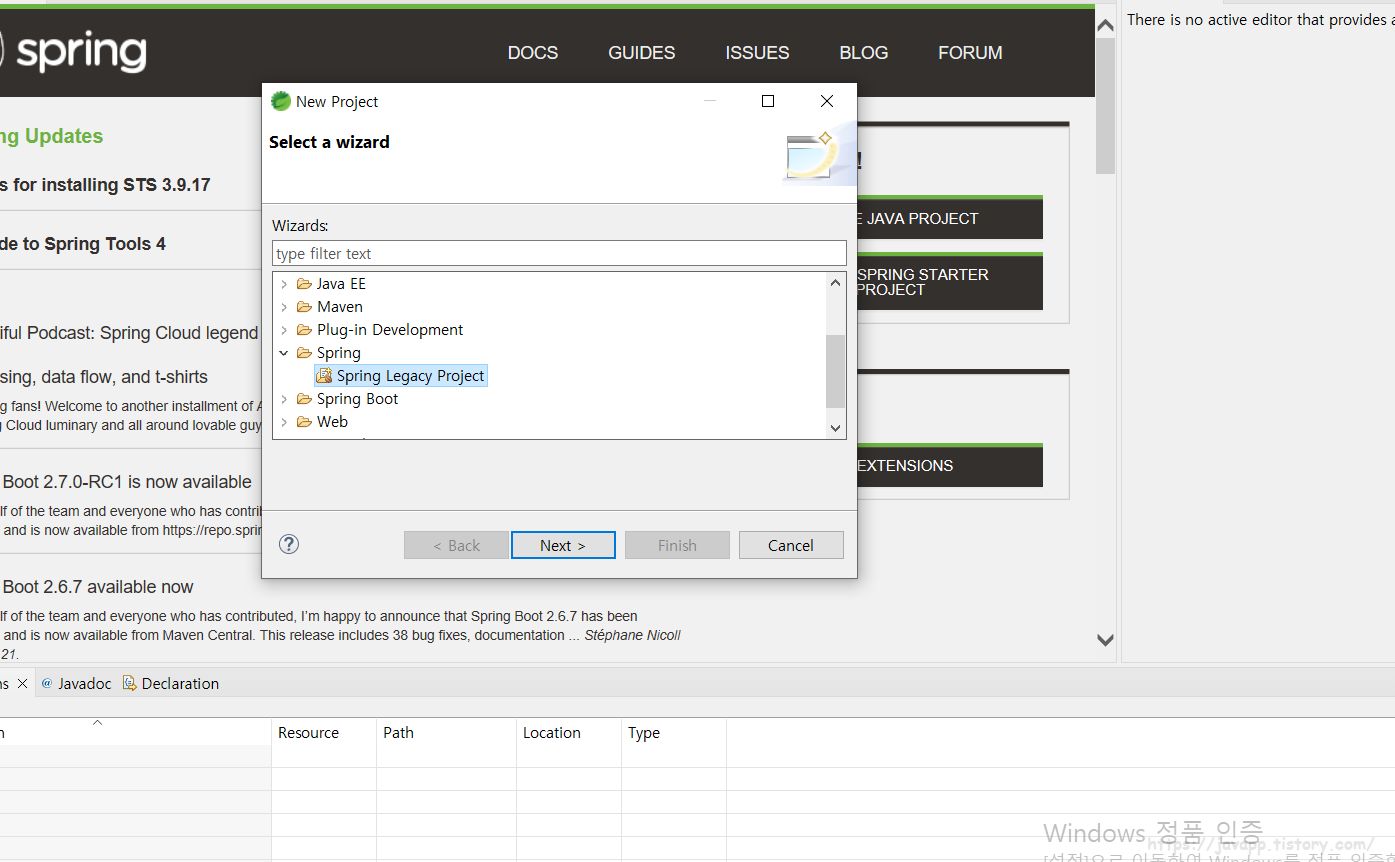Click the Web folder icon
1395x862 pixels.
click(x=304, y=422)
